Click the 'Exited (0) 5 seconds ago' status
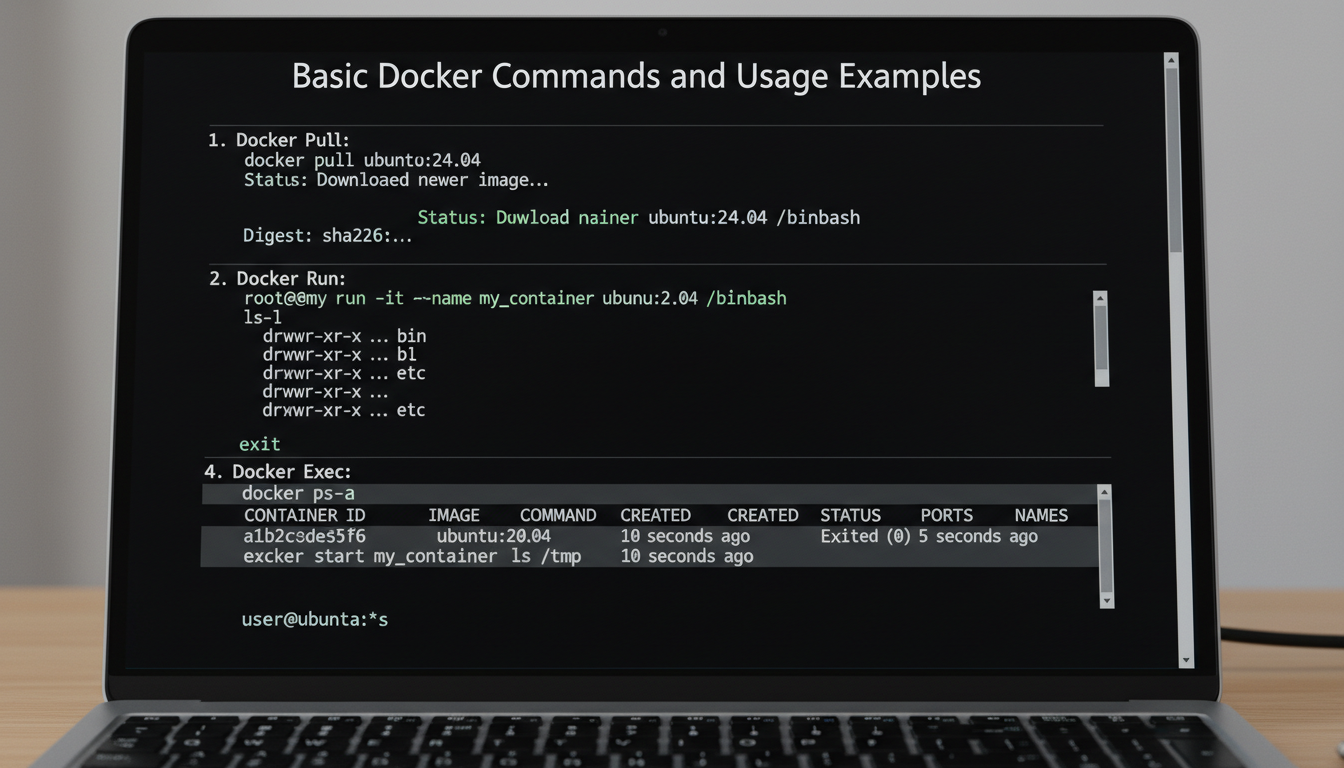Screen dimensions: 1344x768 coord(929,537)
